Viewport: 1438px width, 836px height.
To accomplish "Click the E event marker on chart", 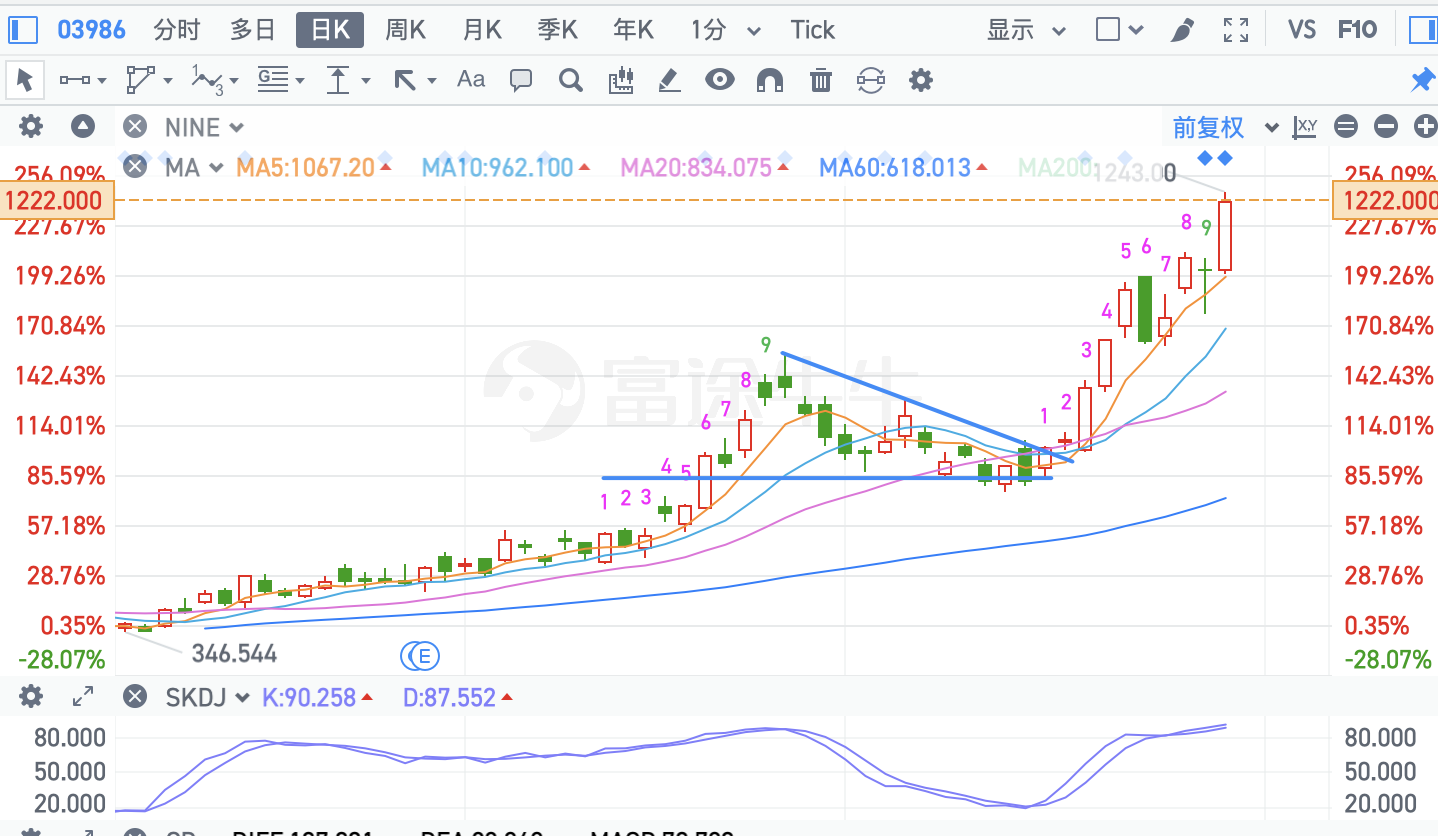I will (x=424, y=657).
